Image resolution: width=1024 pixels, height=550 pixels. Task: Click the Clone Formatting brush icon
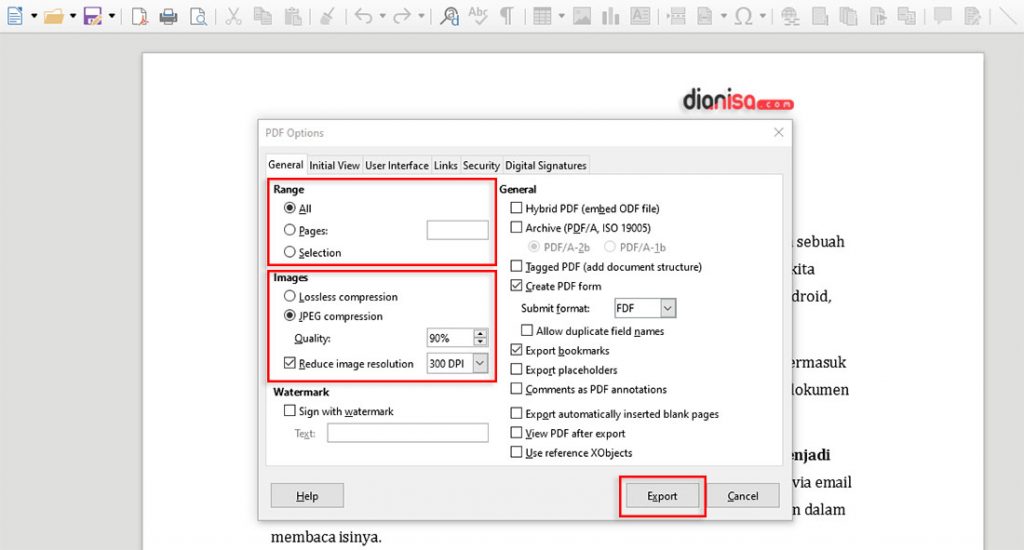point(327,15)
